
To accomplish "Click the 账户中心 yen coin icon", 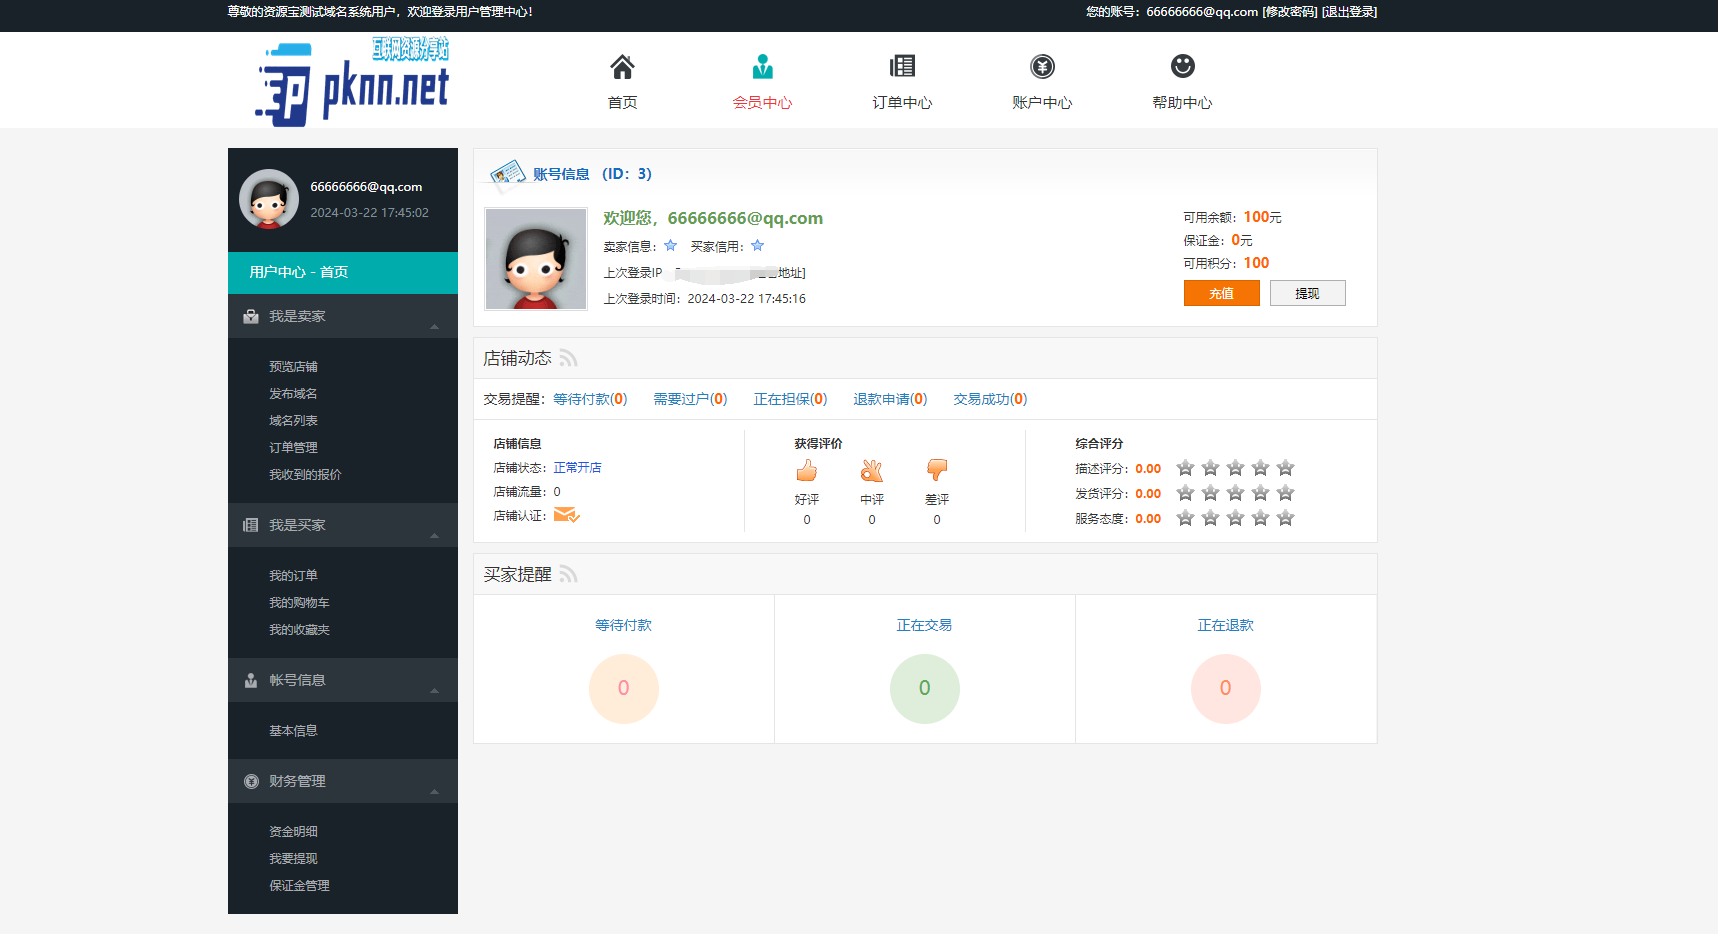I will (x=1043, y=67).
